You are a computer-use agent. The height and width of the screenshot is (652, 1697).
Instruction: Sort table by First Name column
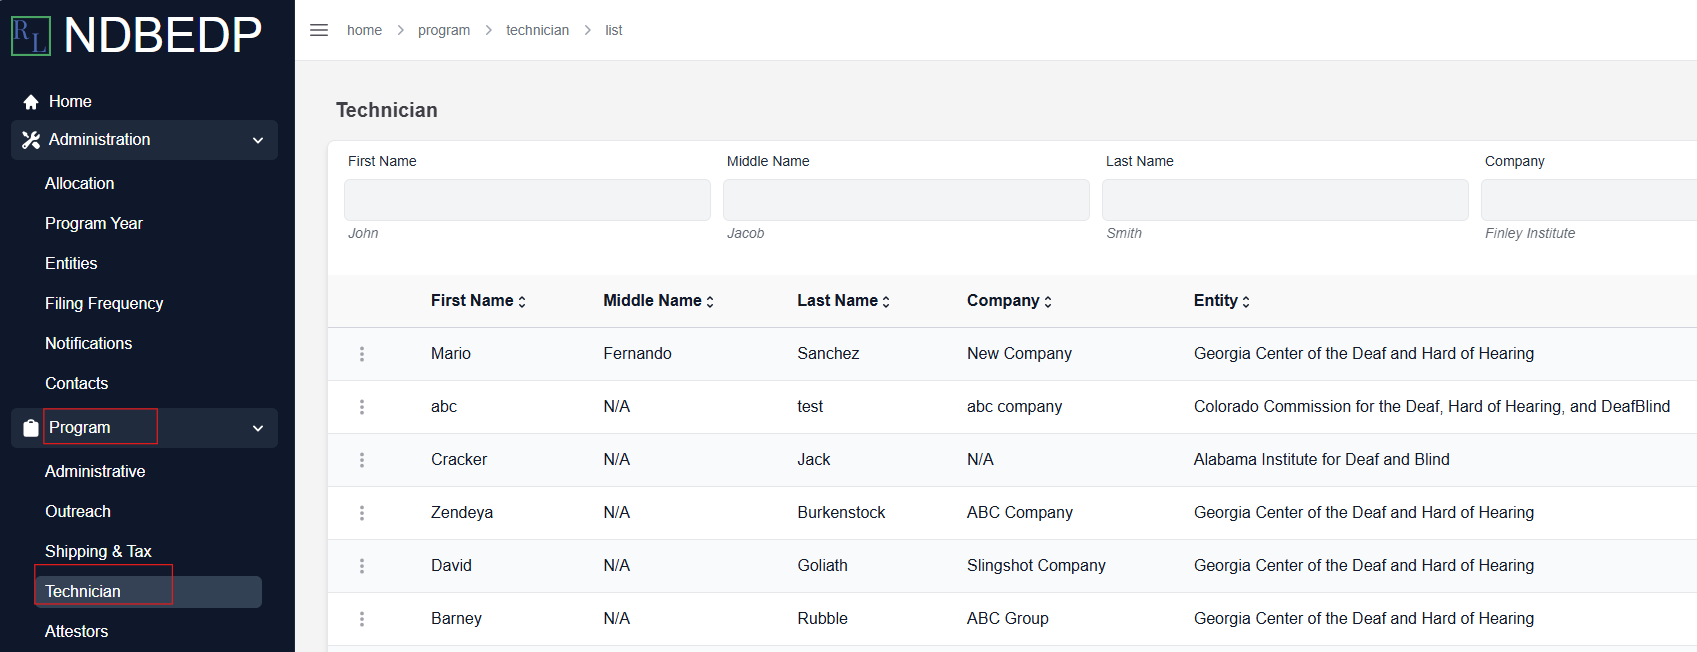pos(478,300)
